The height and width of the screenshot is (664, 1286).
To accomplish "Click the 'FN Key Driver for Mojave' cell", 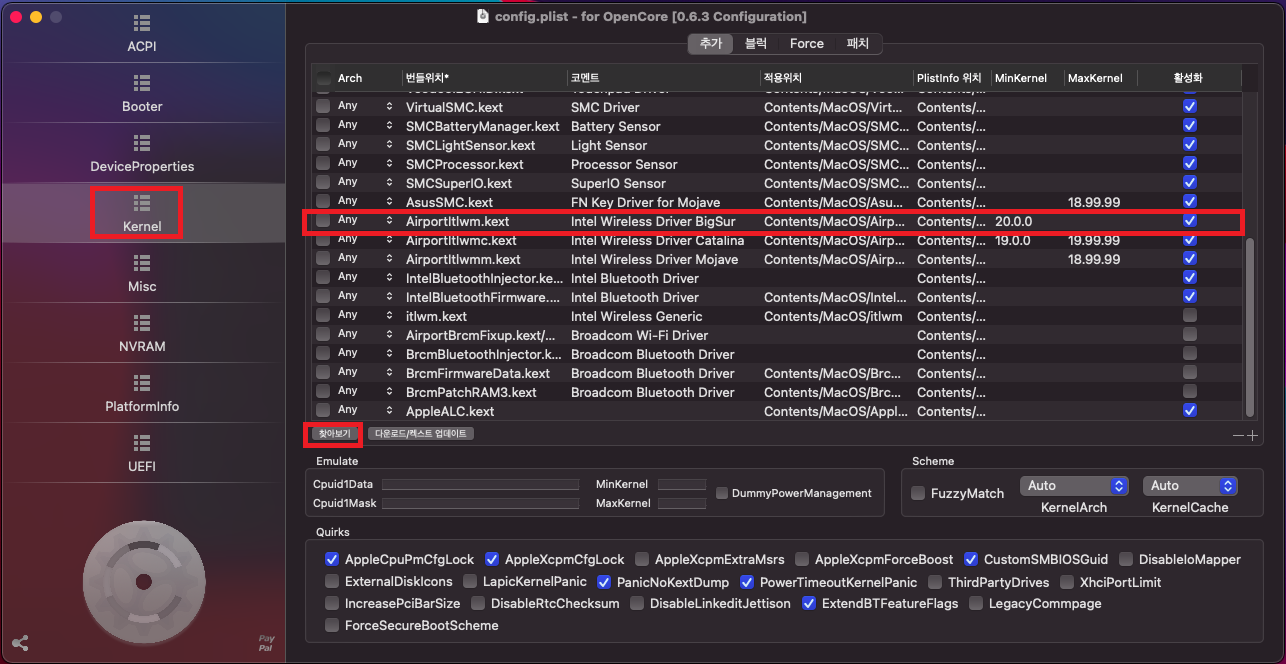I will (x=645, y=202).
